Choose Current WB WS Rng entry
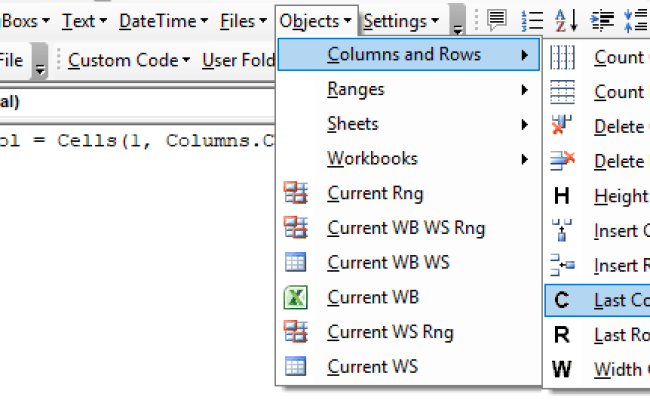Viewport: 650px width, 400px height. coord(409,228)
